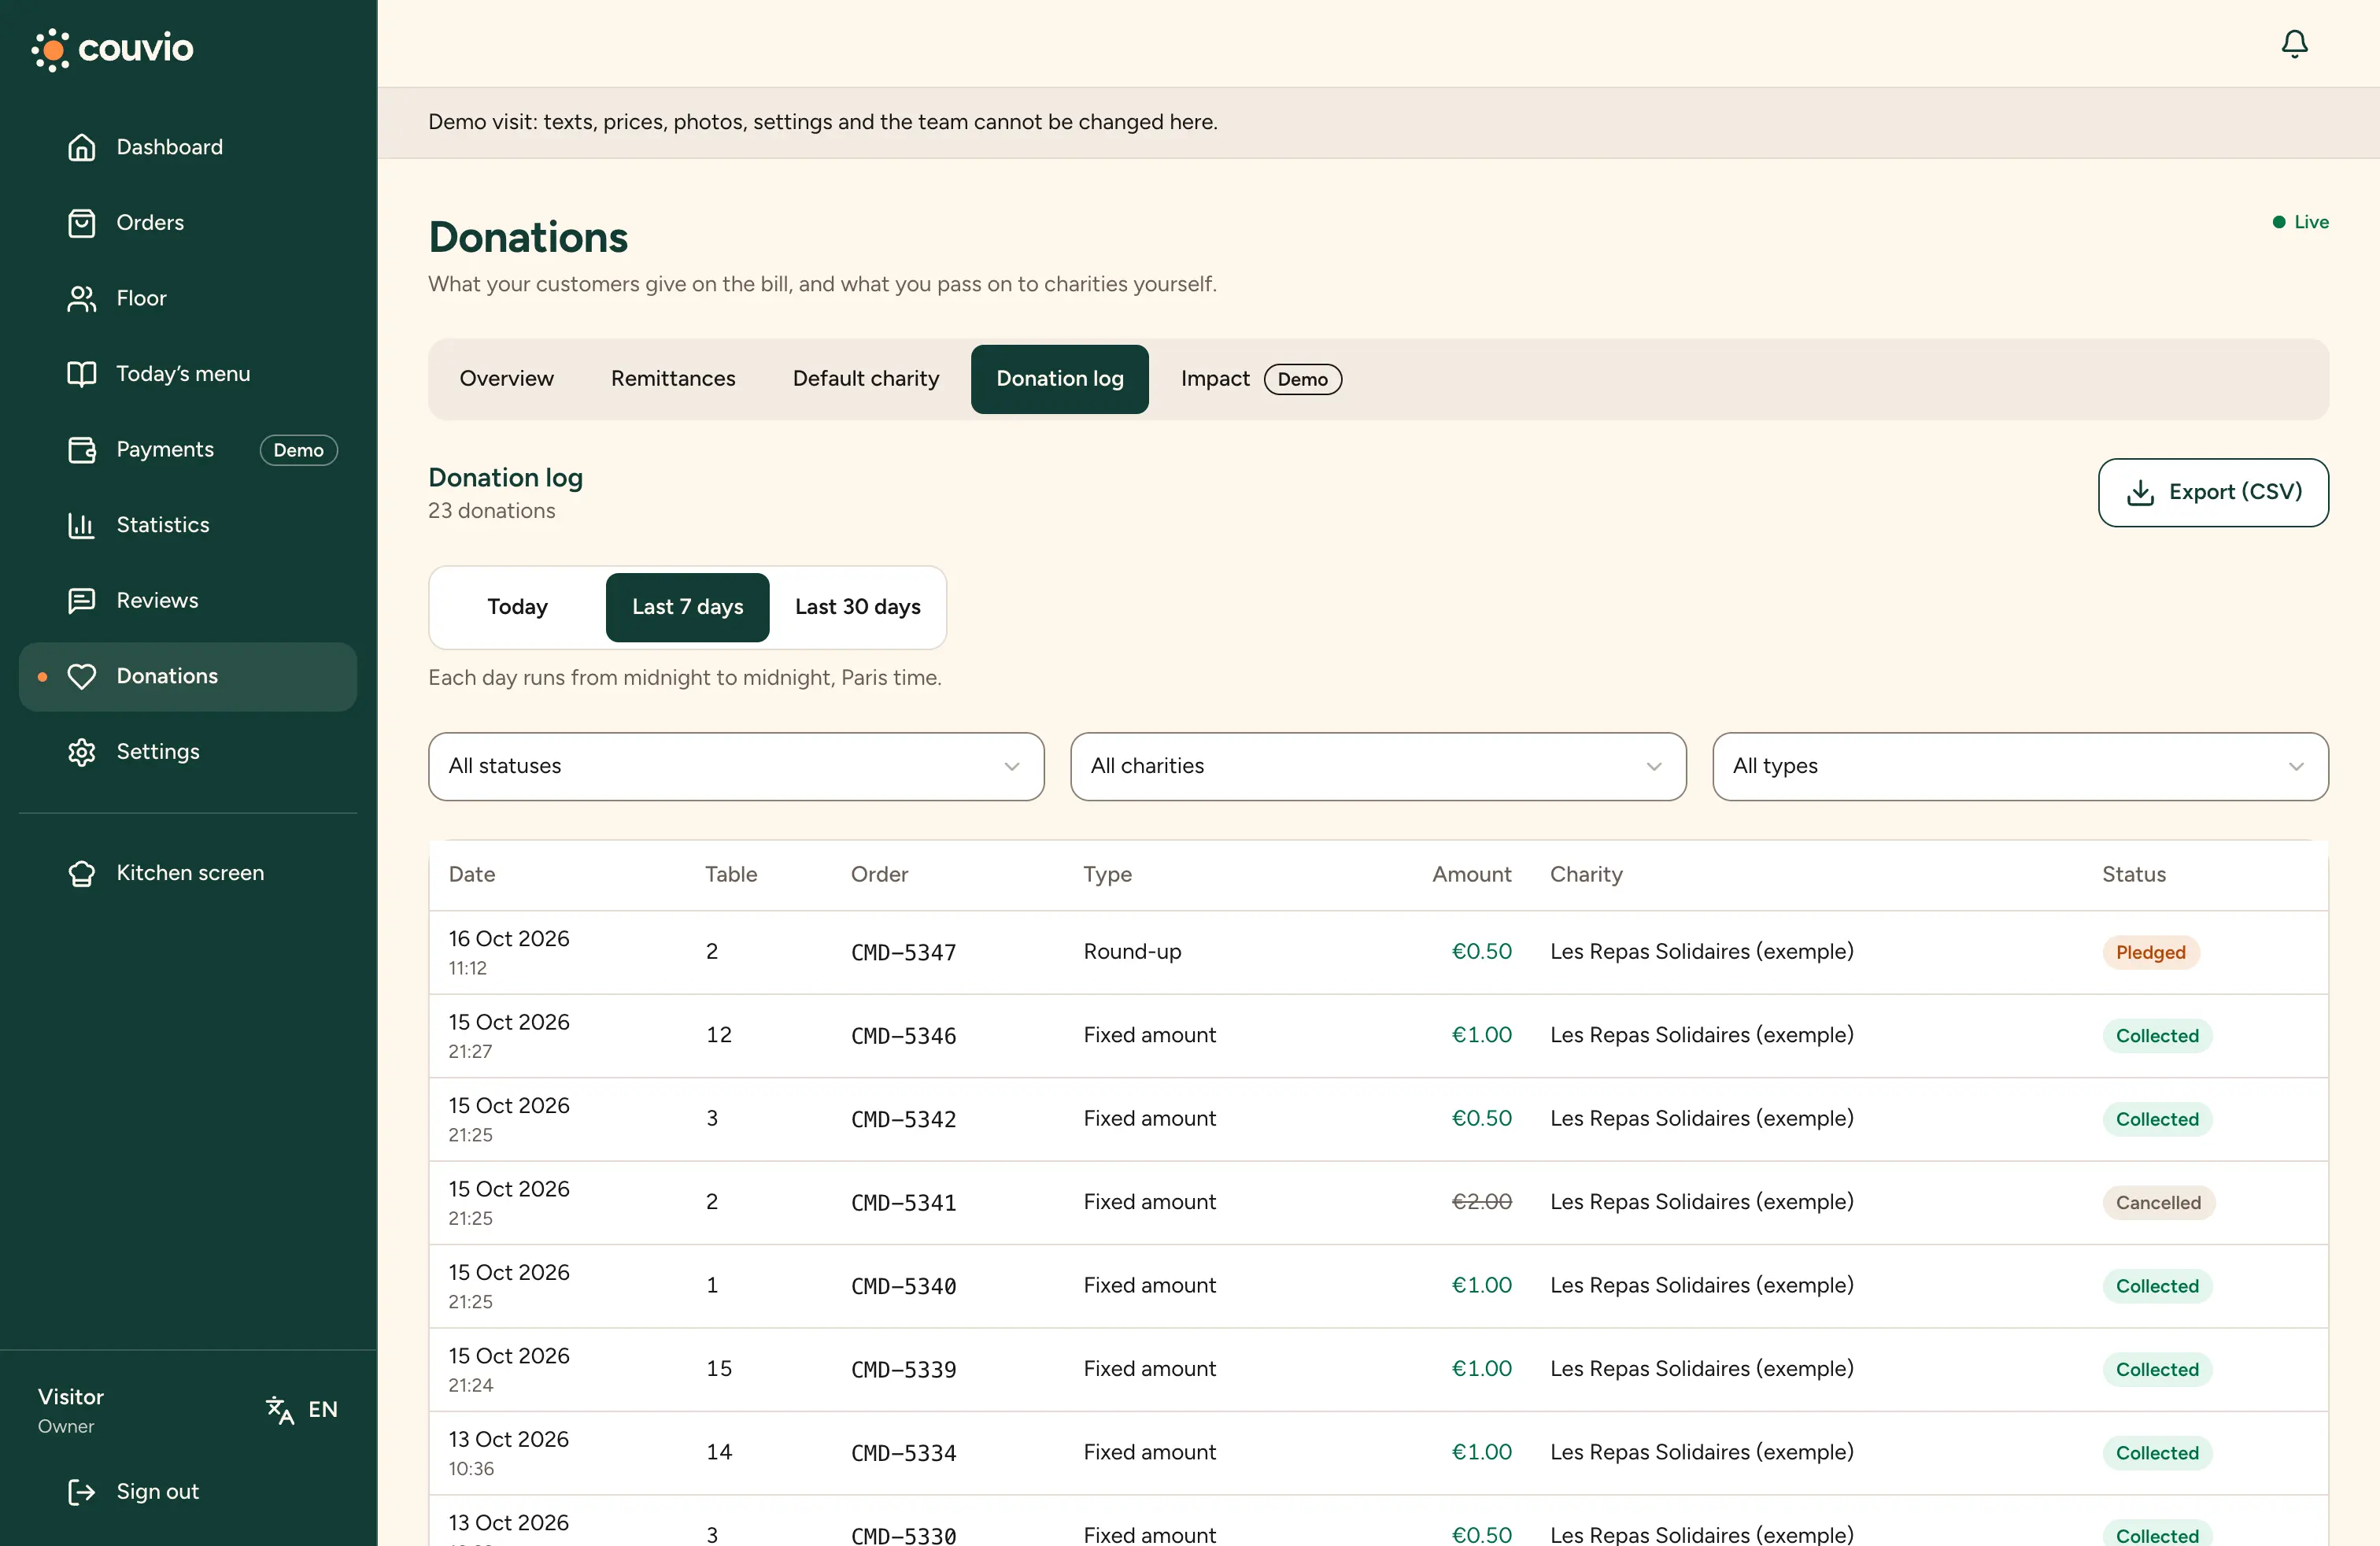Select the Donation log tab

(1060, 379)
